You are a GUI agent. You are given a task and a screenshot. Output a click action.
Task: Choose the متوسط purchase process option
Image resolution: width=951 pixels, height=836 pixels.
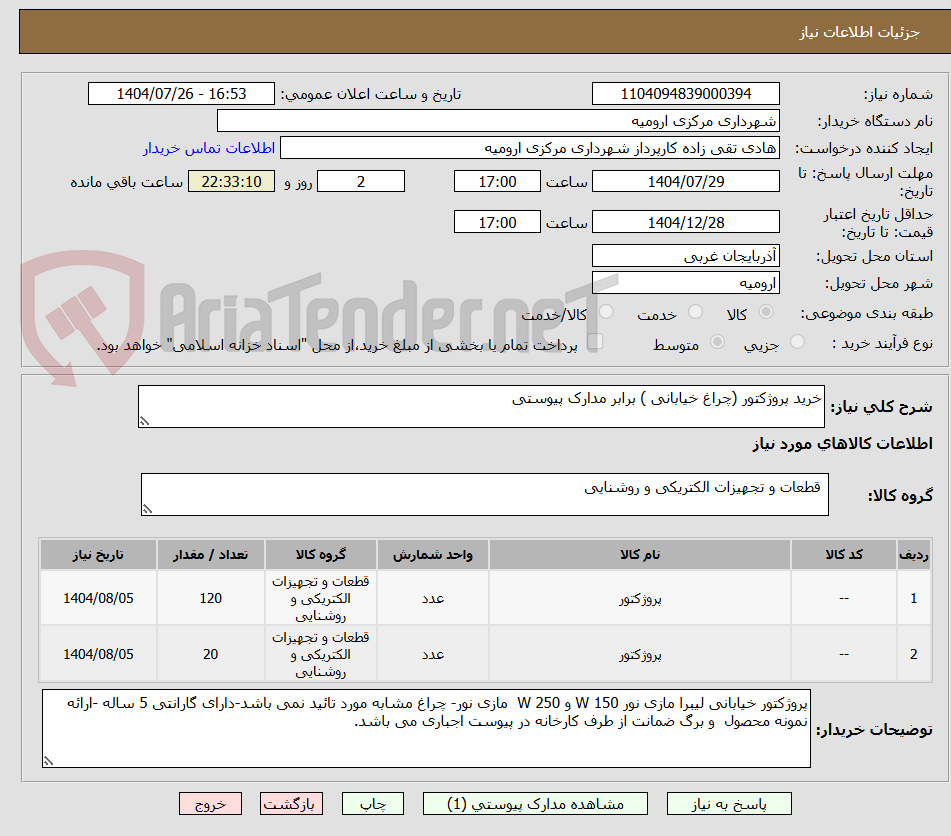(x=716, y=341)
